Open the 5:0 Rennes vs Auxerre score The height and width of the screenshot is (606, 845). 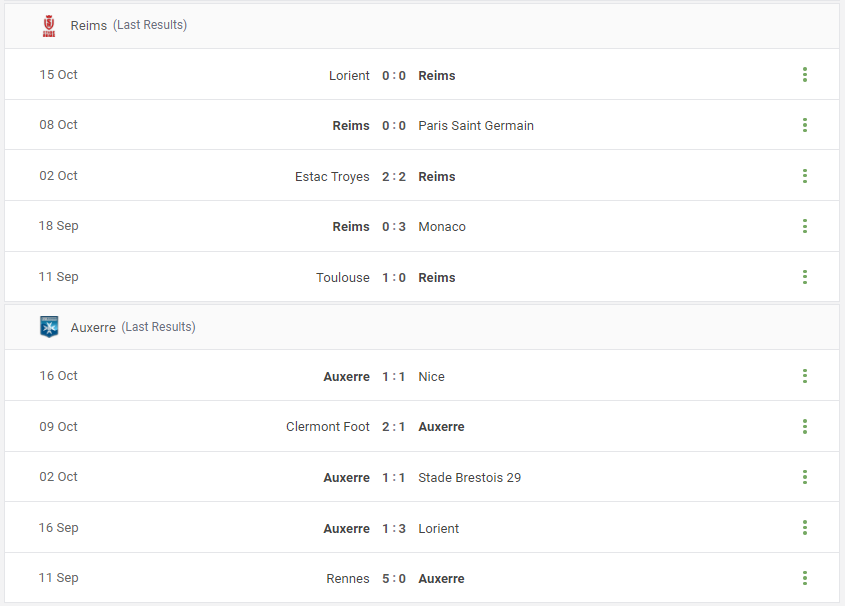coord(394,579)
